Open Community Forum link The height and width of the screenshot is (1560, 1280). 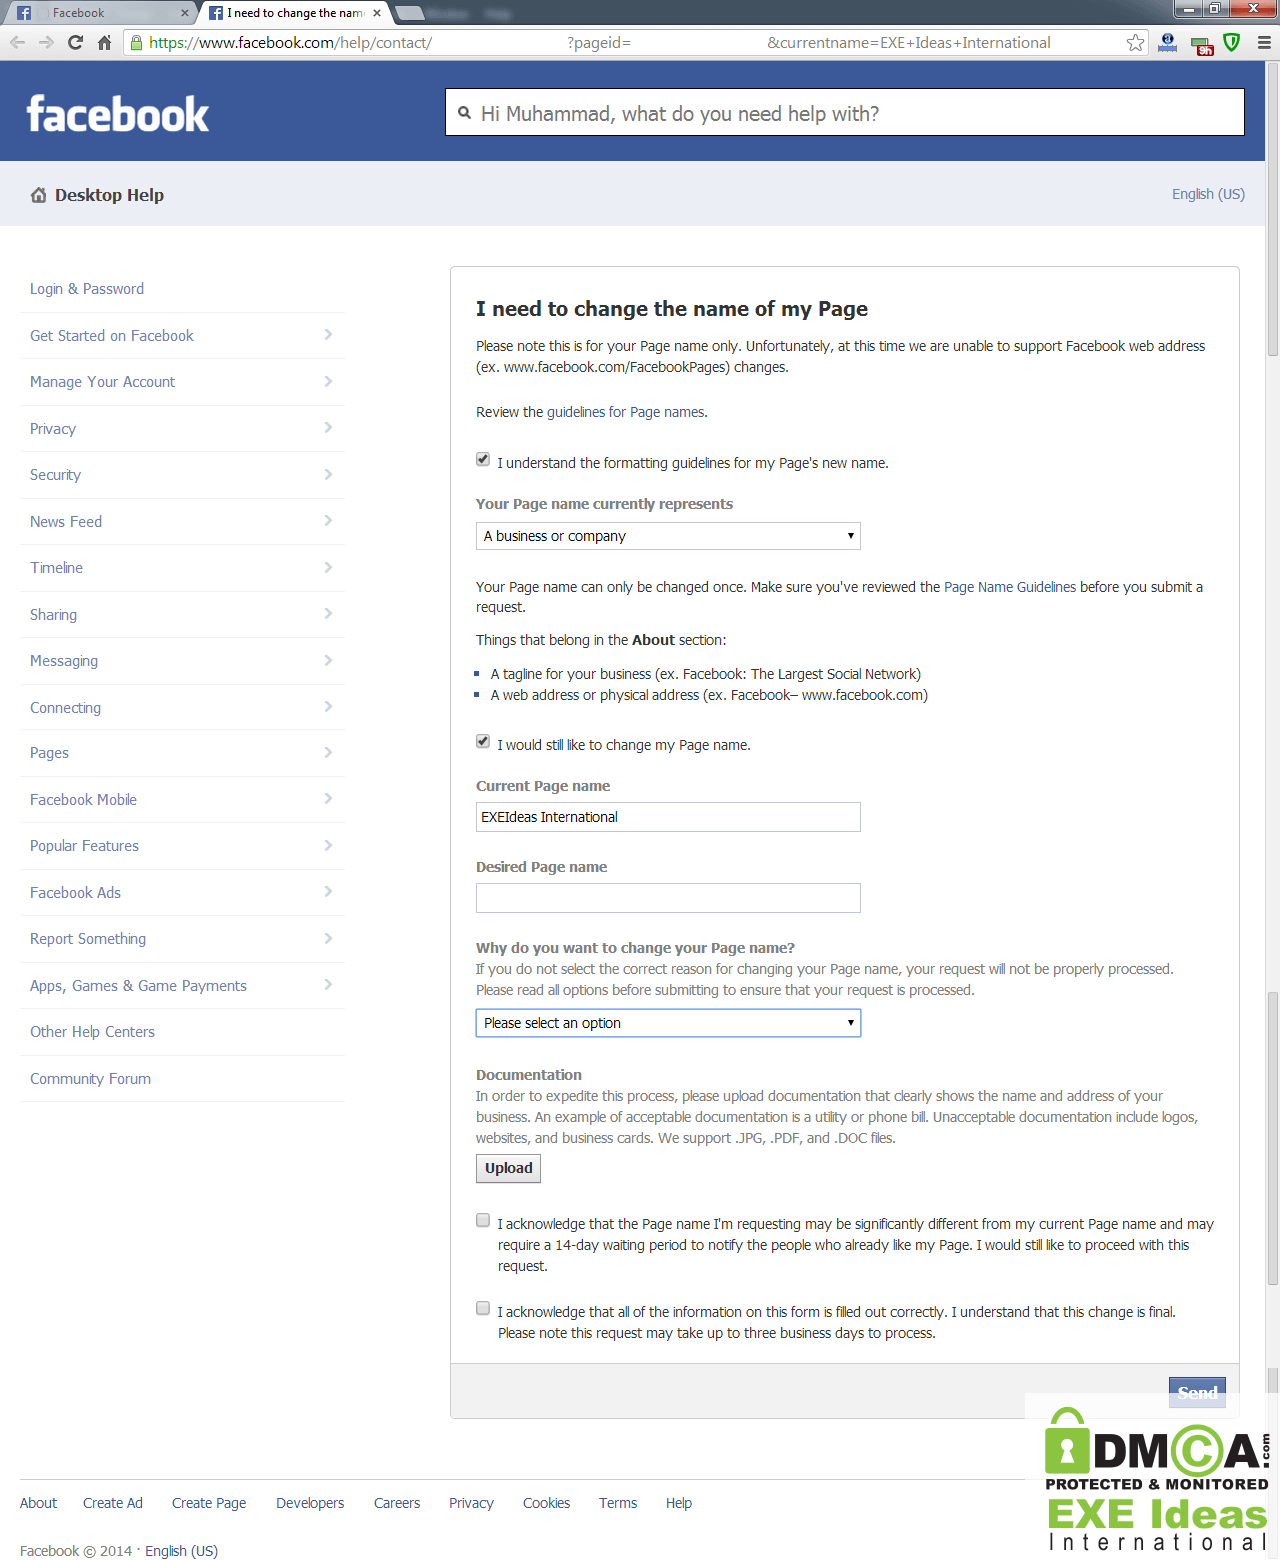click(x=90, y=1079)
